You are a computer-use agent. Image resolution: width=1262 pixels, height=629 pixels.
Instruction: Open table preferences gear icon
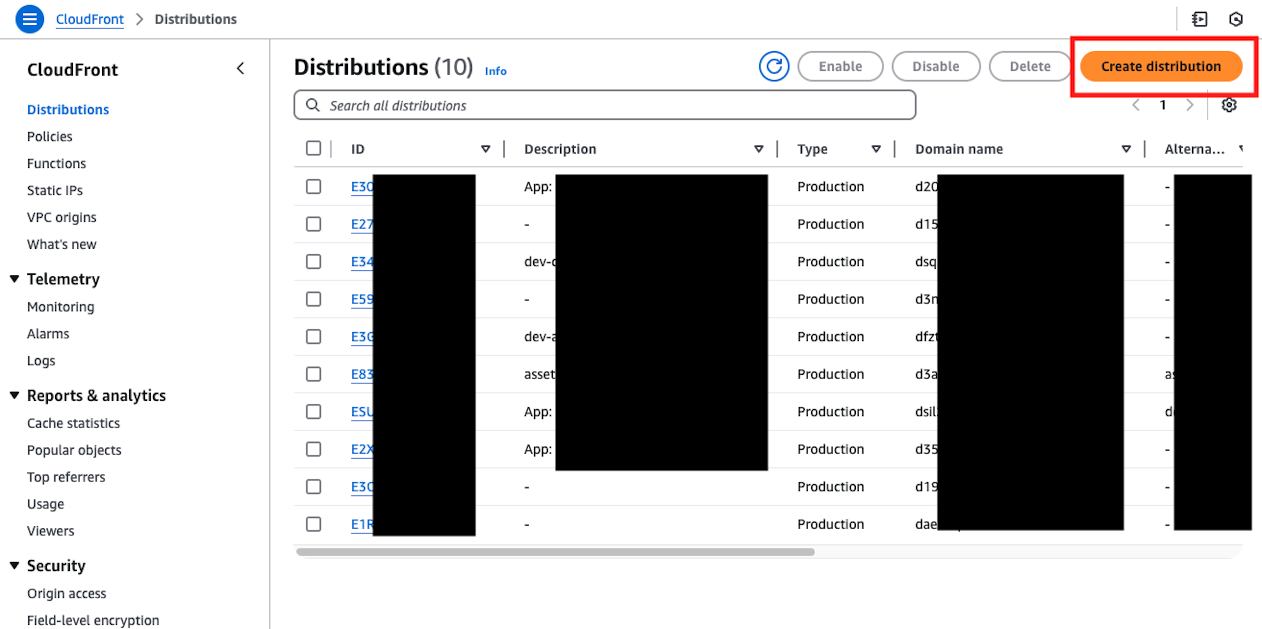coord(1230,105)
